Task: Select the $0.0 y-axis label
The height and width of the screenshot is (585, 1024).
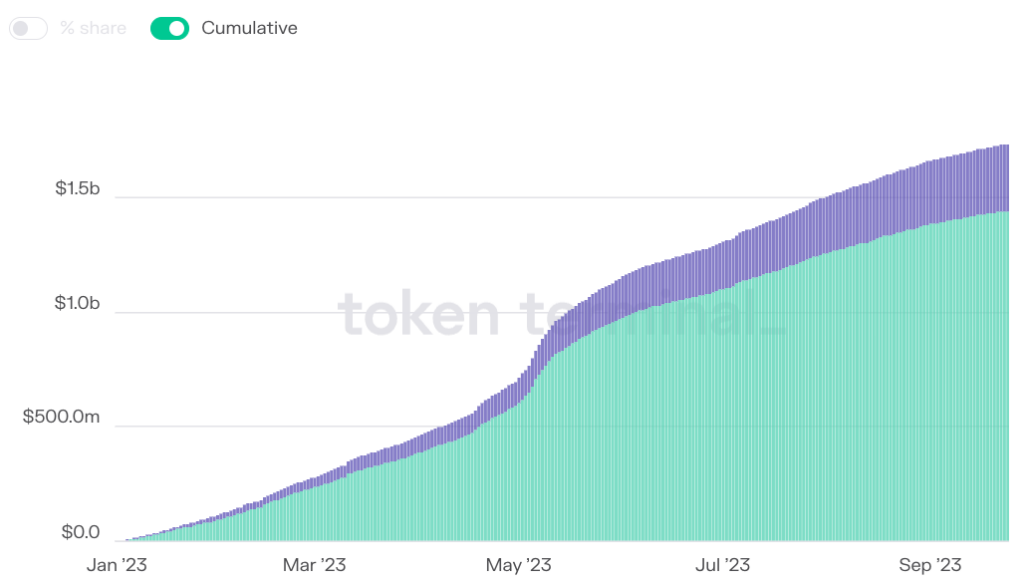Action: [x=81, y=532]
